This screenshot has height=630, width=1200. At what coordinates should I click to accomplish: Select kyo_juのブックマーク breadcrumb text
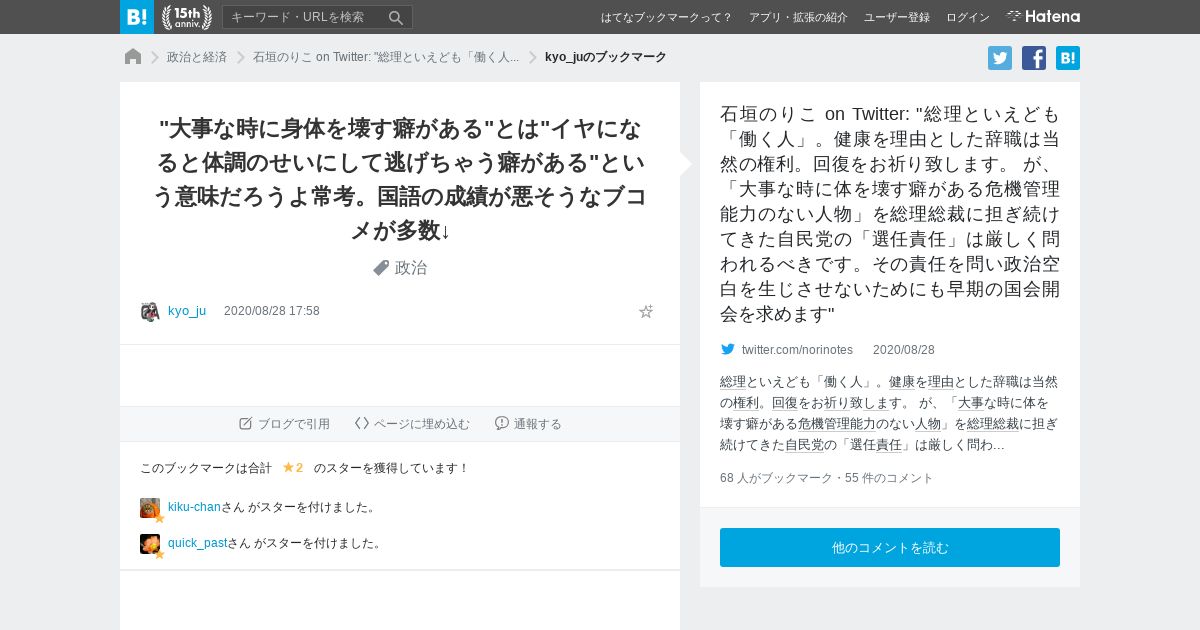tap(606, 57)
